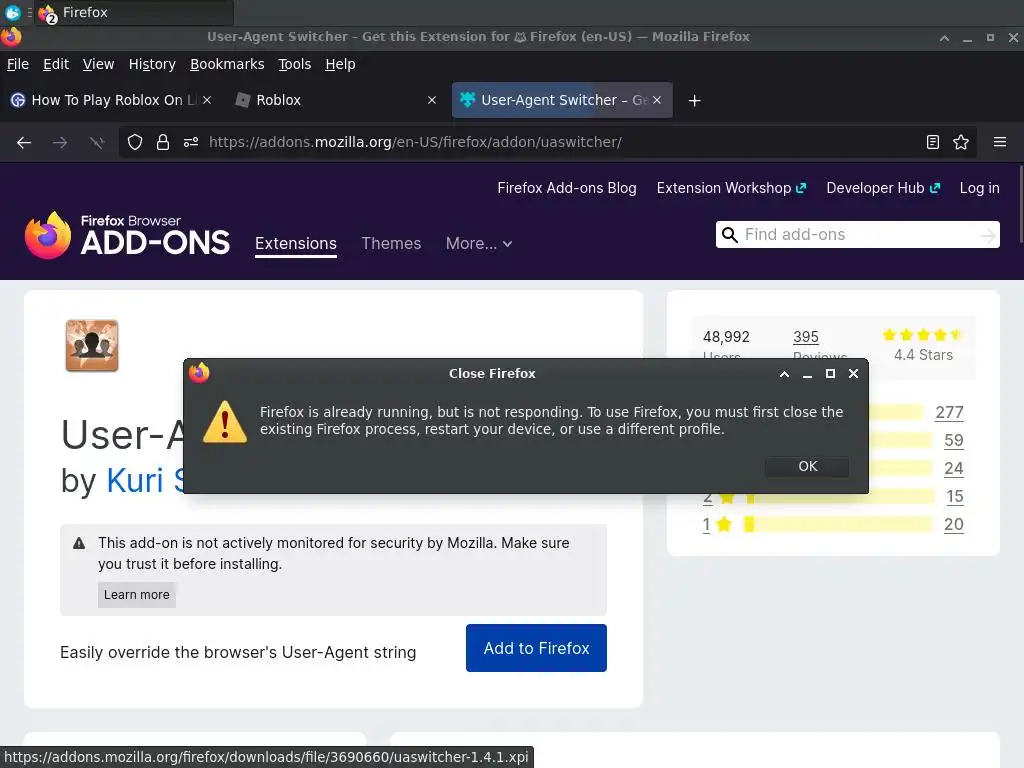Close the User-Agent Switcher tab
Image resolution: width=1024 pixels, height=768 pixels.
(x=657, y=100)
